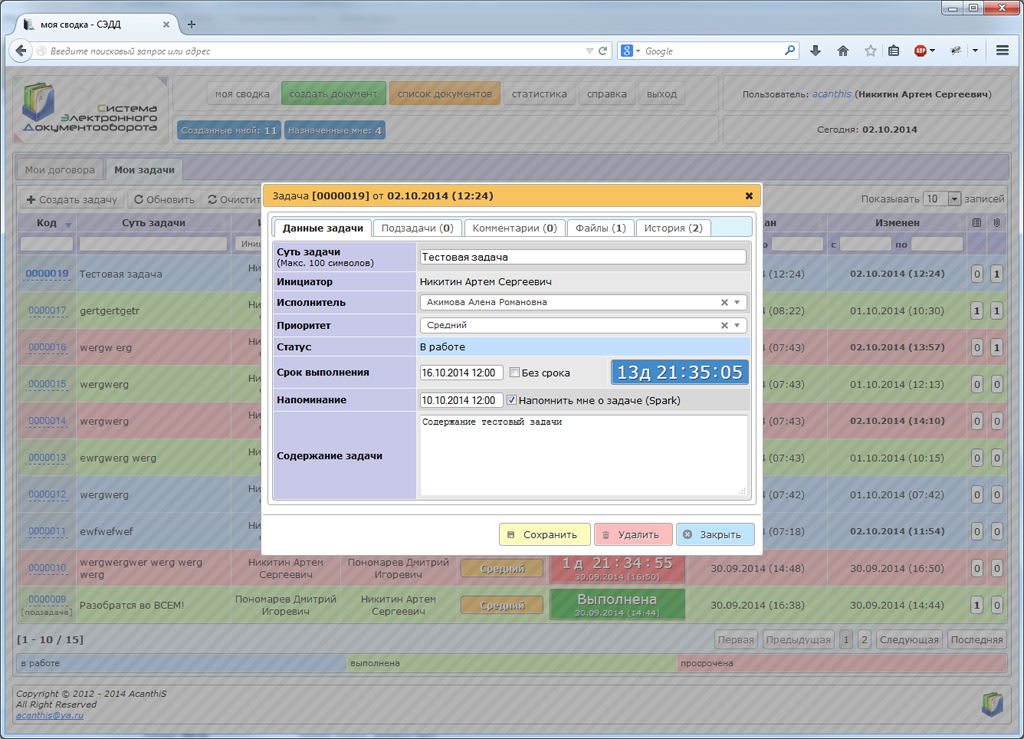Open the Приоритет dropdown arrow
This screenshot has height=739, width=1024.
tap(738, 325)
